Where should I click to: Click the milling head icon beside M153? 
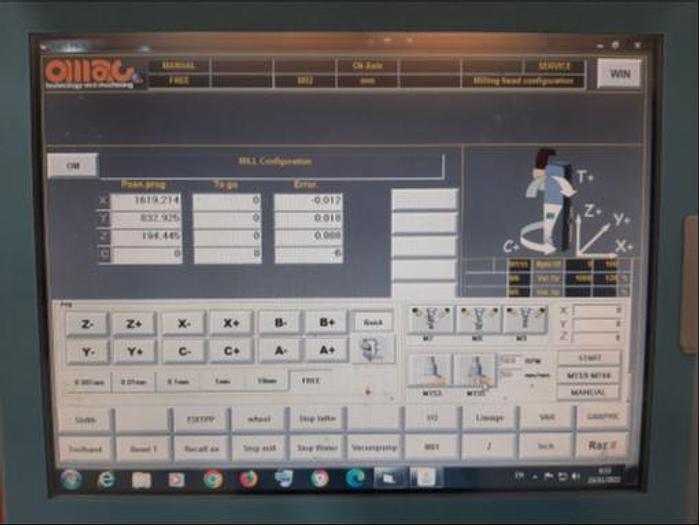click(476, 370)
